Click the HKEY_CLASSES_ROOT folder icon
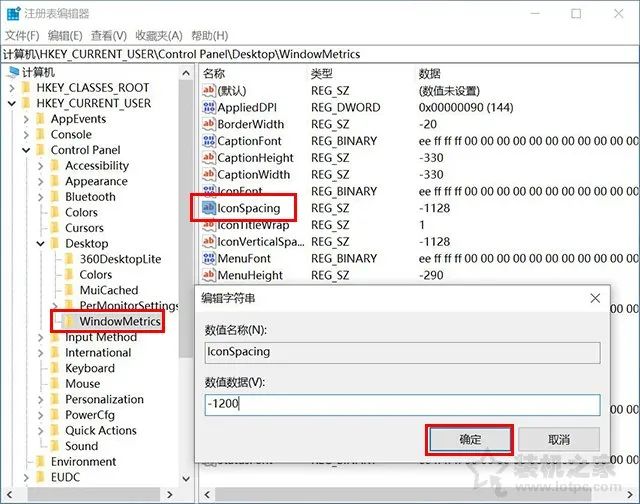Screen dimensions: 640x504 (27, 88)
